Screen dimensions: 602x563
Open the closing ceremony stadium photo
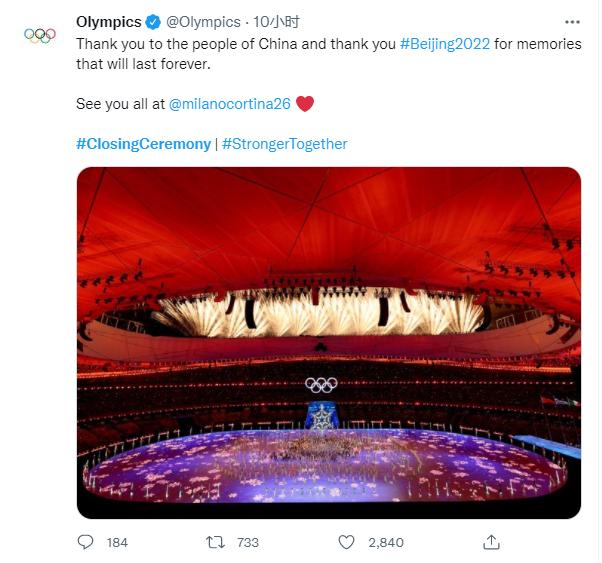(328, 342)
